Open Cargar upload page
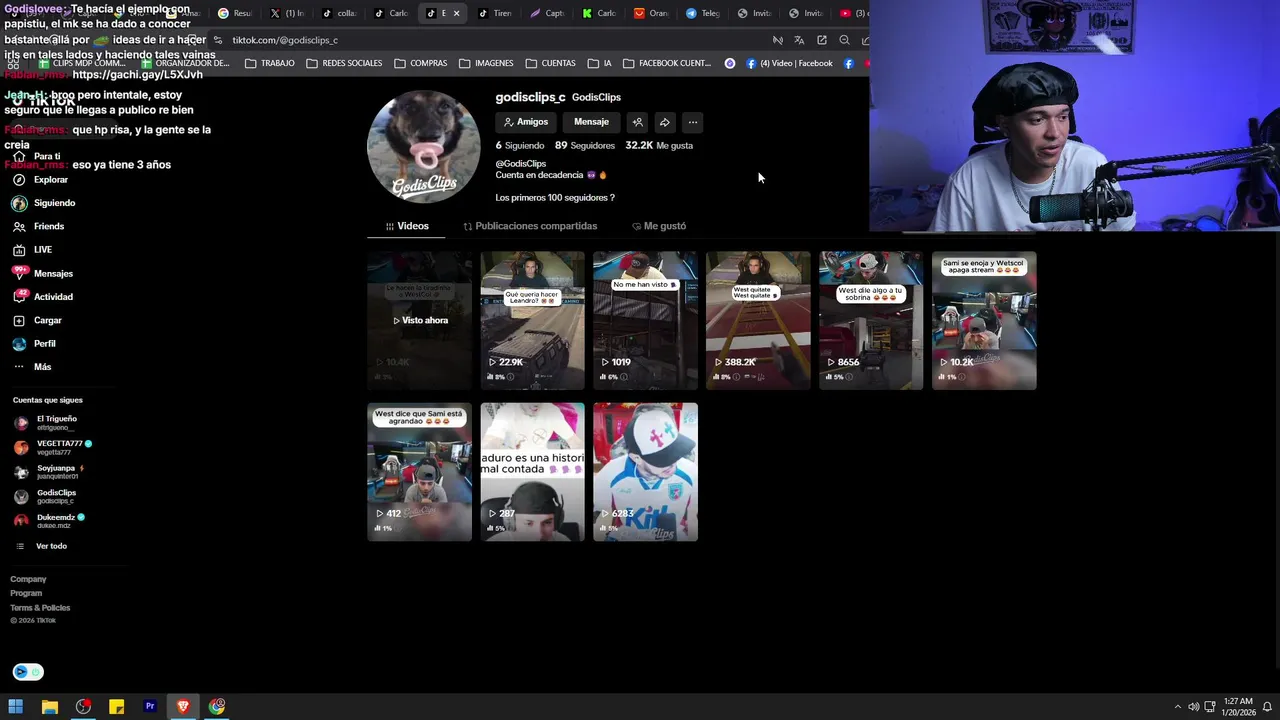Image resolution: width=1280 pixels, height=720 pixels. [x=38, y=320]
